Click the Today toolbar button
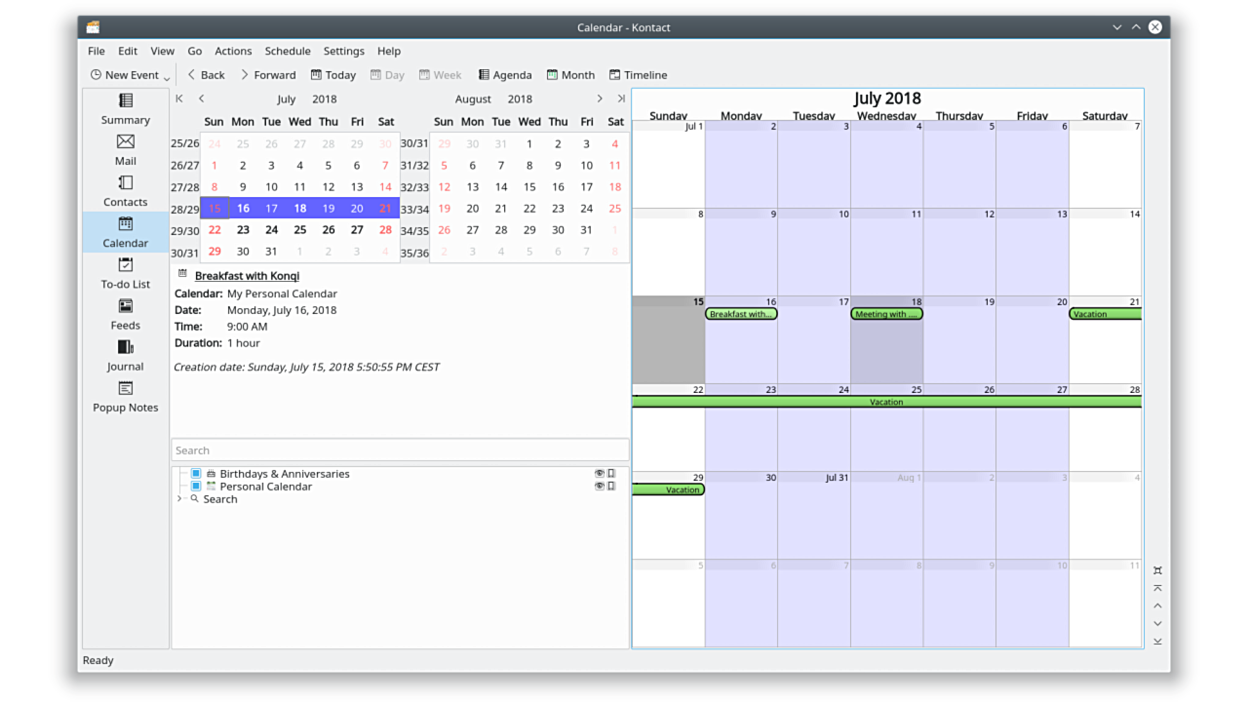 (333, 75)
